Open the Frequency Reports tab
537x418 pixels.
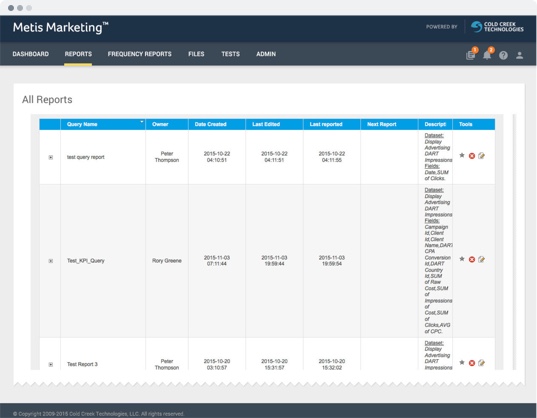point(139,54)
